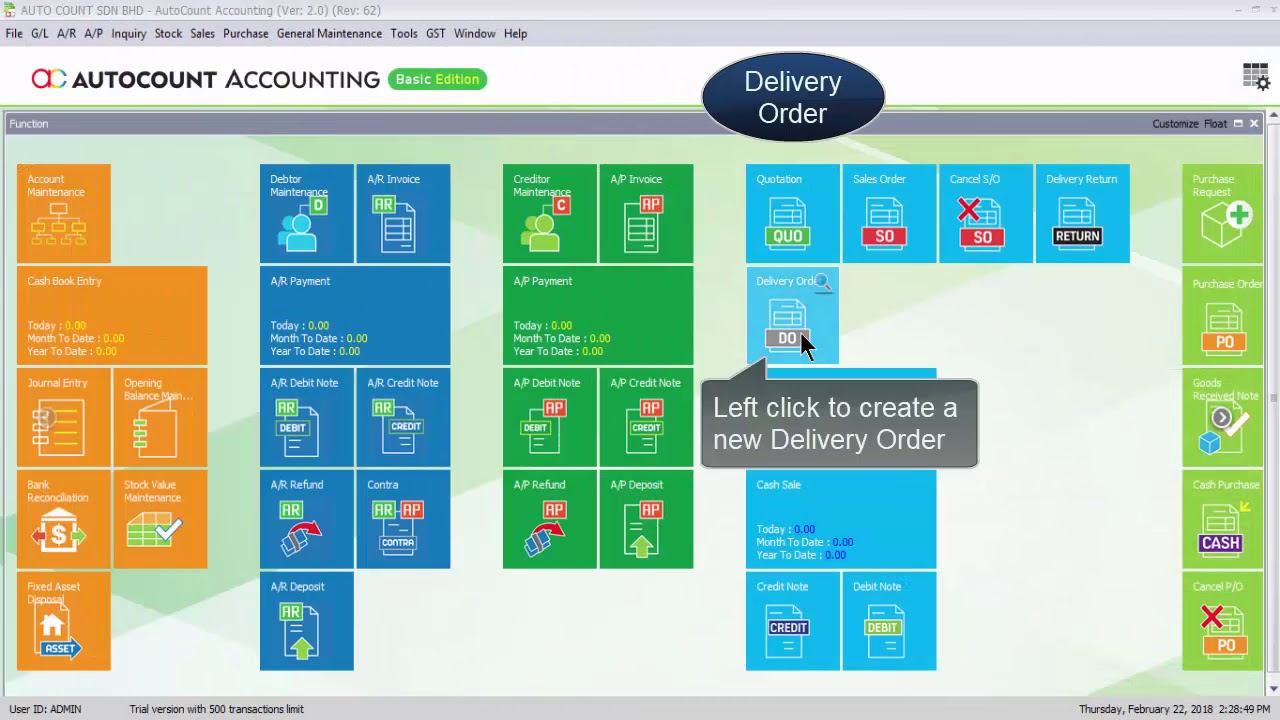Viewport: 1280px width, 720px height.
Task: Open the G/L menu
Action: click(x=40, y=33)
